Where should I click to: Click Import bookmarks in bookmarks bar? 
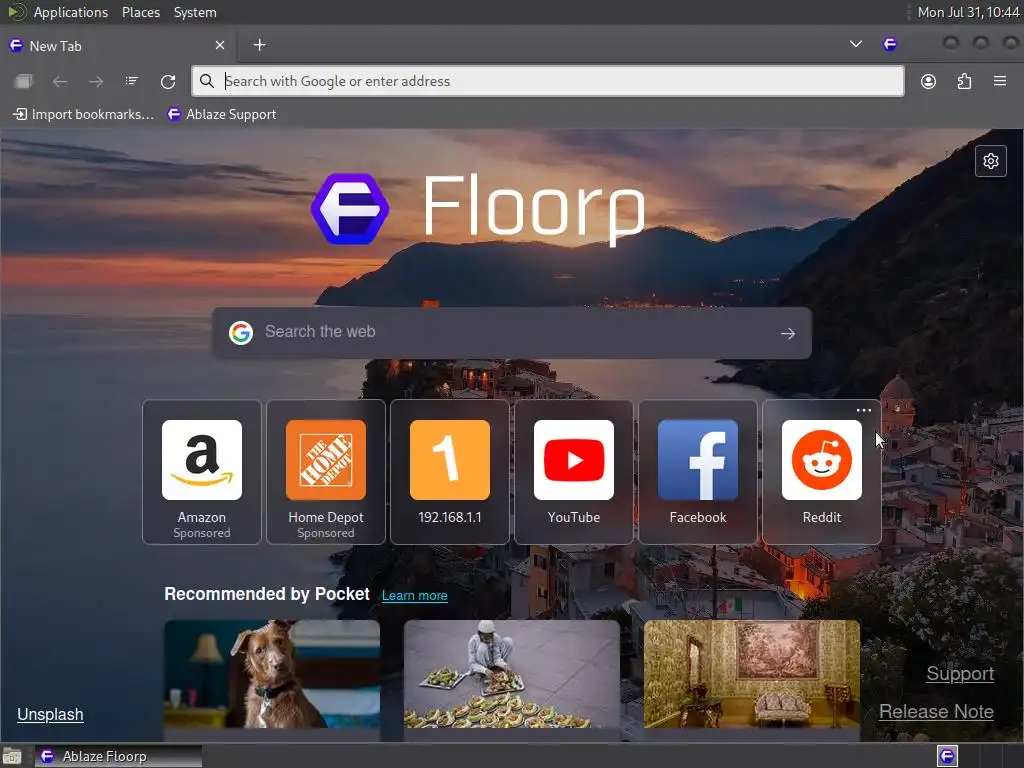[84, 114]
